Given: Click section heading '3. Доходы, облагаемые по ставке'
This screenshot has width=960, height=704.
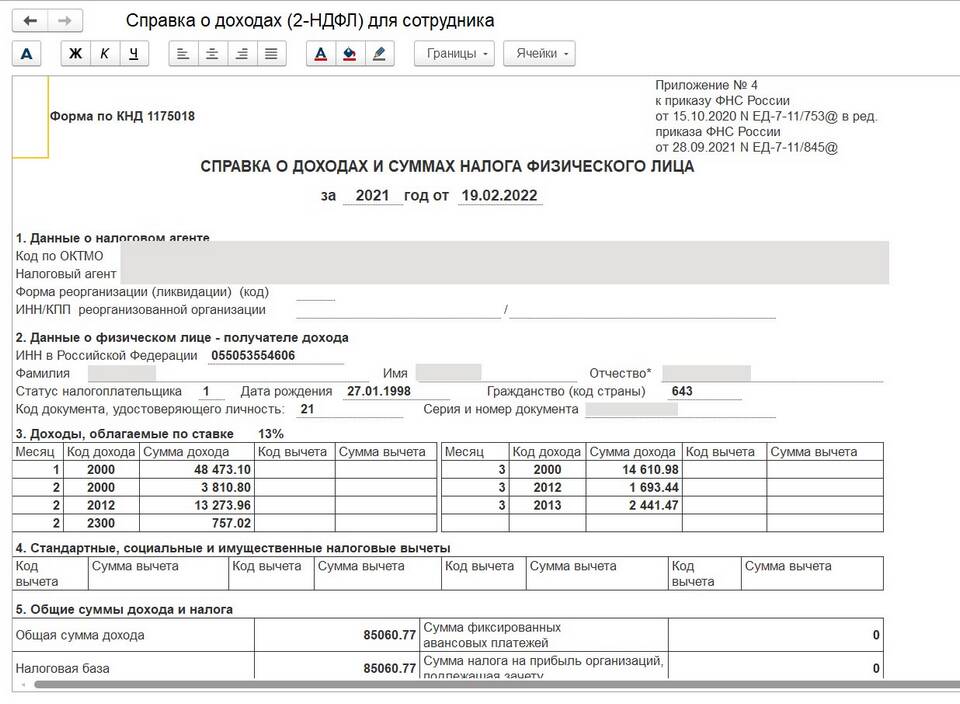Looking at the screenshot, I should tap(125, 434).
